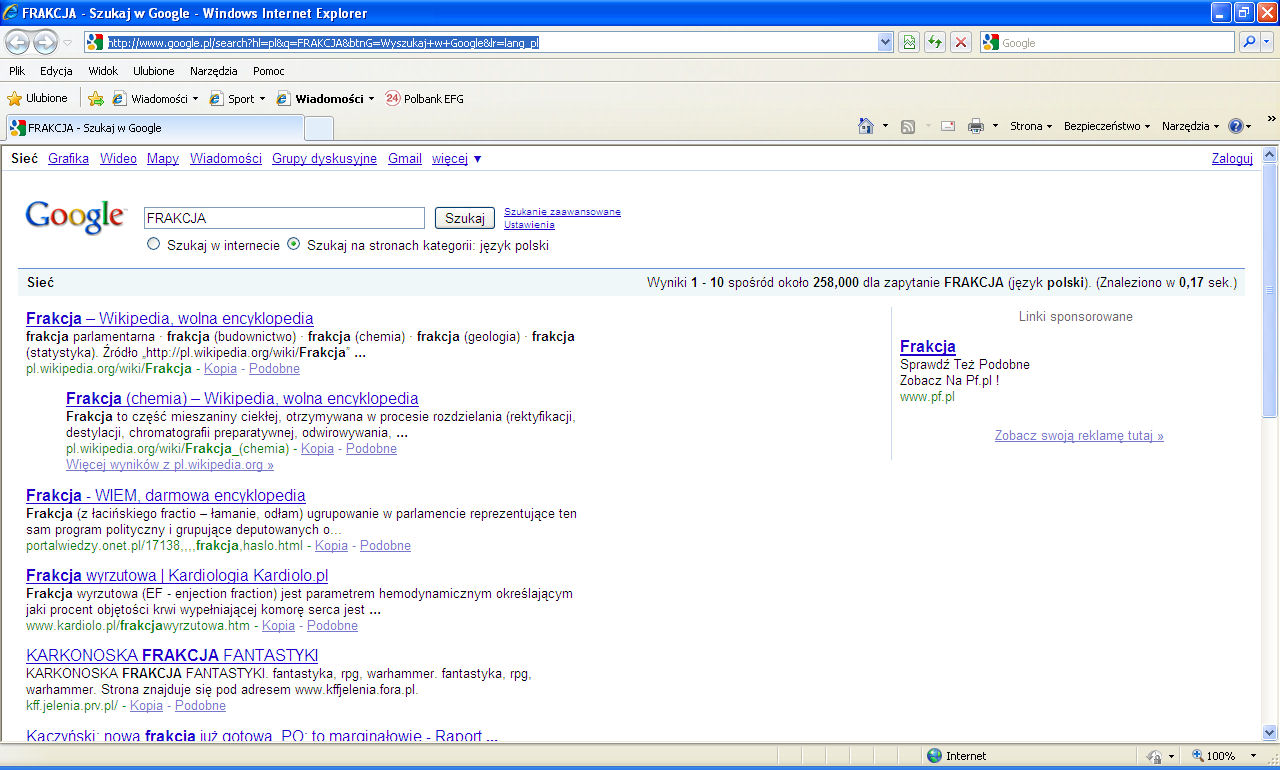Screen dimensions: 1280x770
Task: Open the Bezpieczeństwo dropdown menu
Action: tap(1107, 126)
